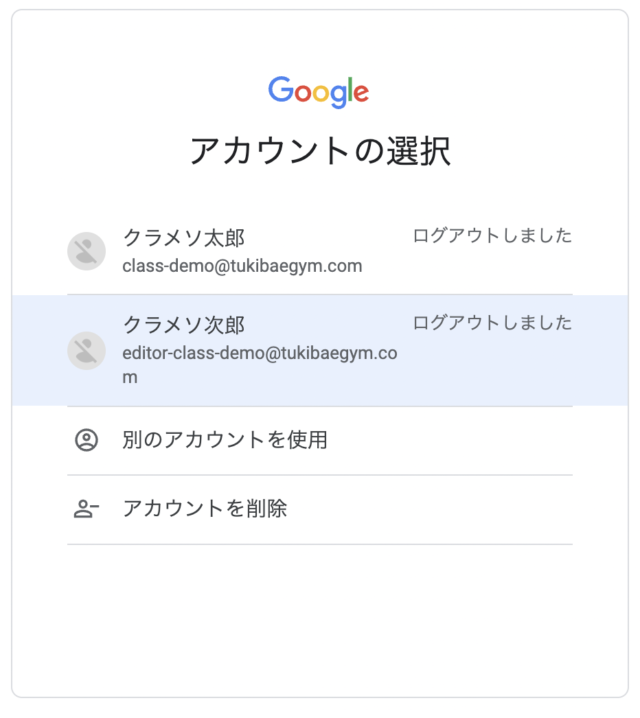Click the person circle icon for 別のアカウントを使用
640x718 pixels.
pos(87,440)
